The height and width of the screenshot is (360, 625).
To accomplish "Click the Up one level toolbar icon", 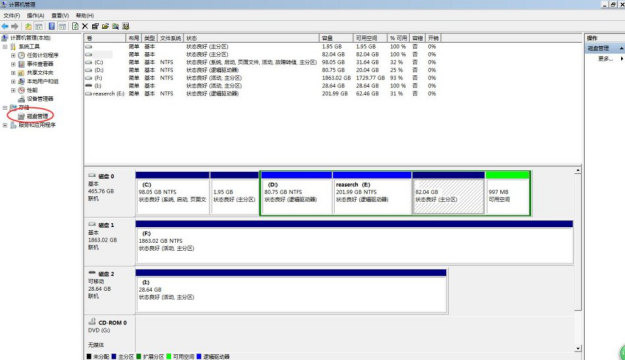I will 28,26.
